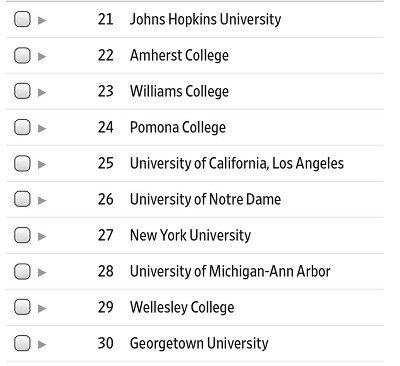The height and width of the screenshot is (366, 400).
Task: Click the New York University name
Action: point(190,235)
